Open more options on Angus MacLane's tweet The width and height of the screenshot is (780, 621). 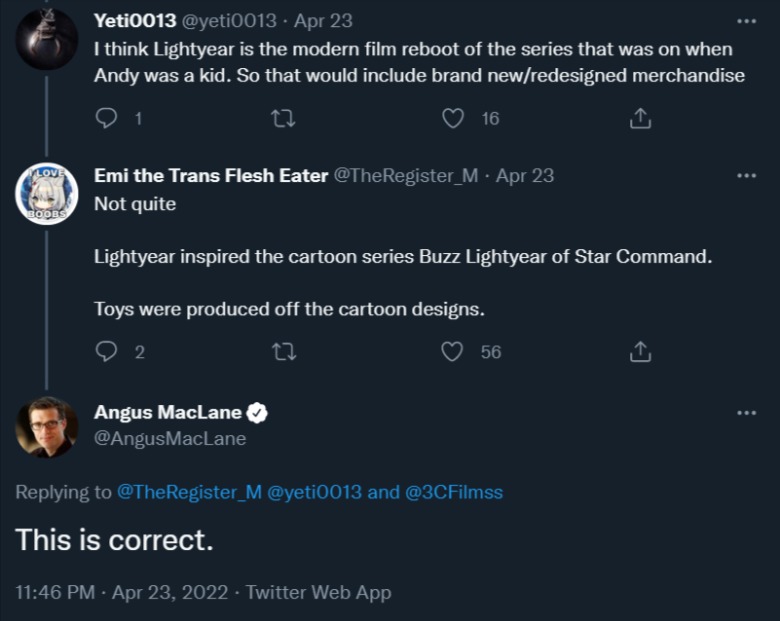[746, 413]
